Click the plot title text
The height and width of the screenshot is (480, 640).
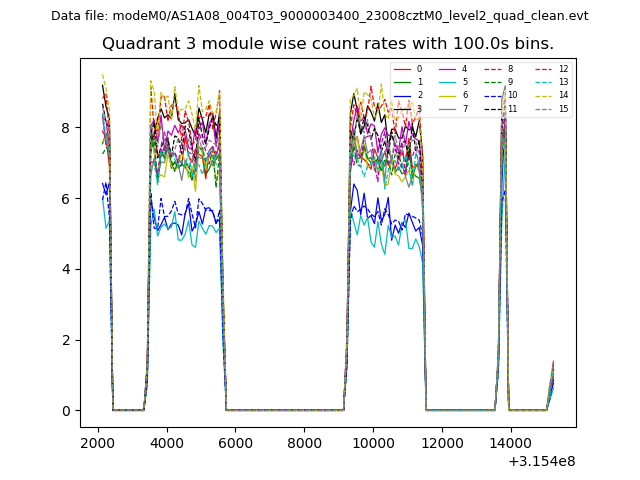pos(328,44)
